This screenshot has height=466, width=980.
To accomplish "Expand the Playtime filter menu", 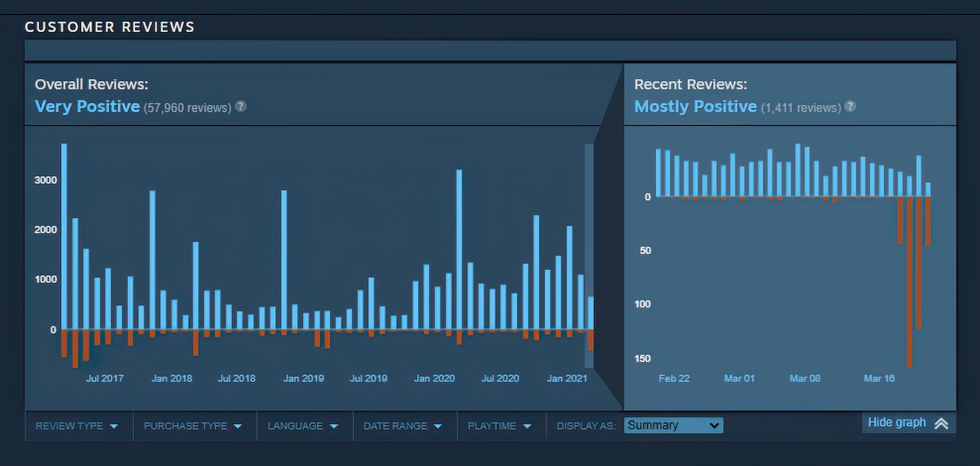I will click(x=499, y=426).
